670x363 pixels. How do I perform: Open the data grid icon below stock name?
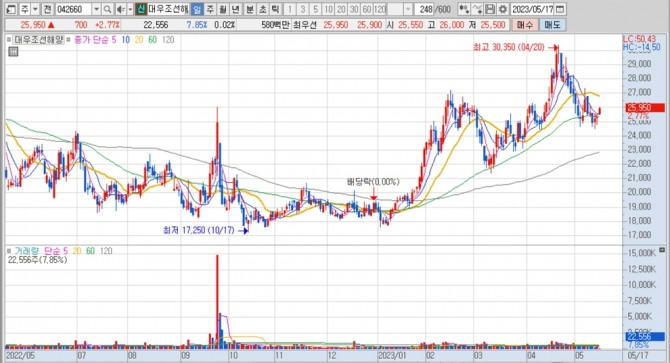pyautogui.click(x=13, y=52)
